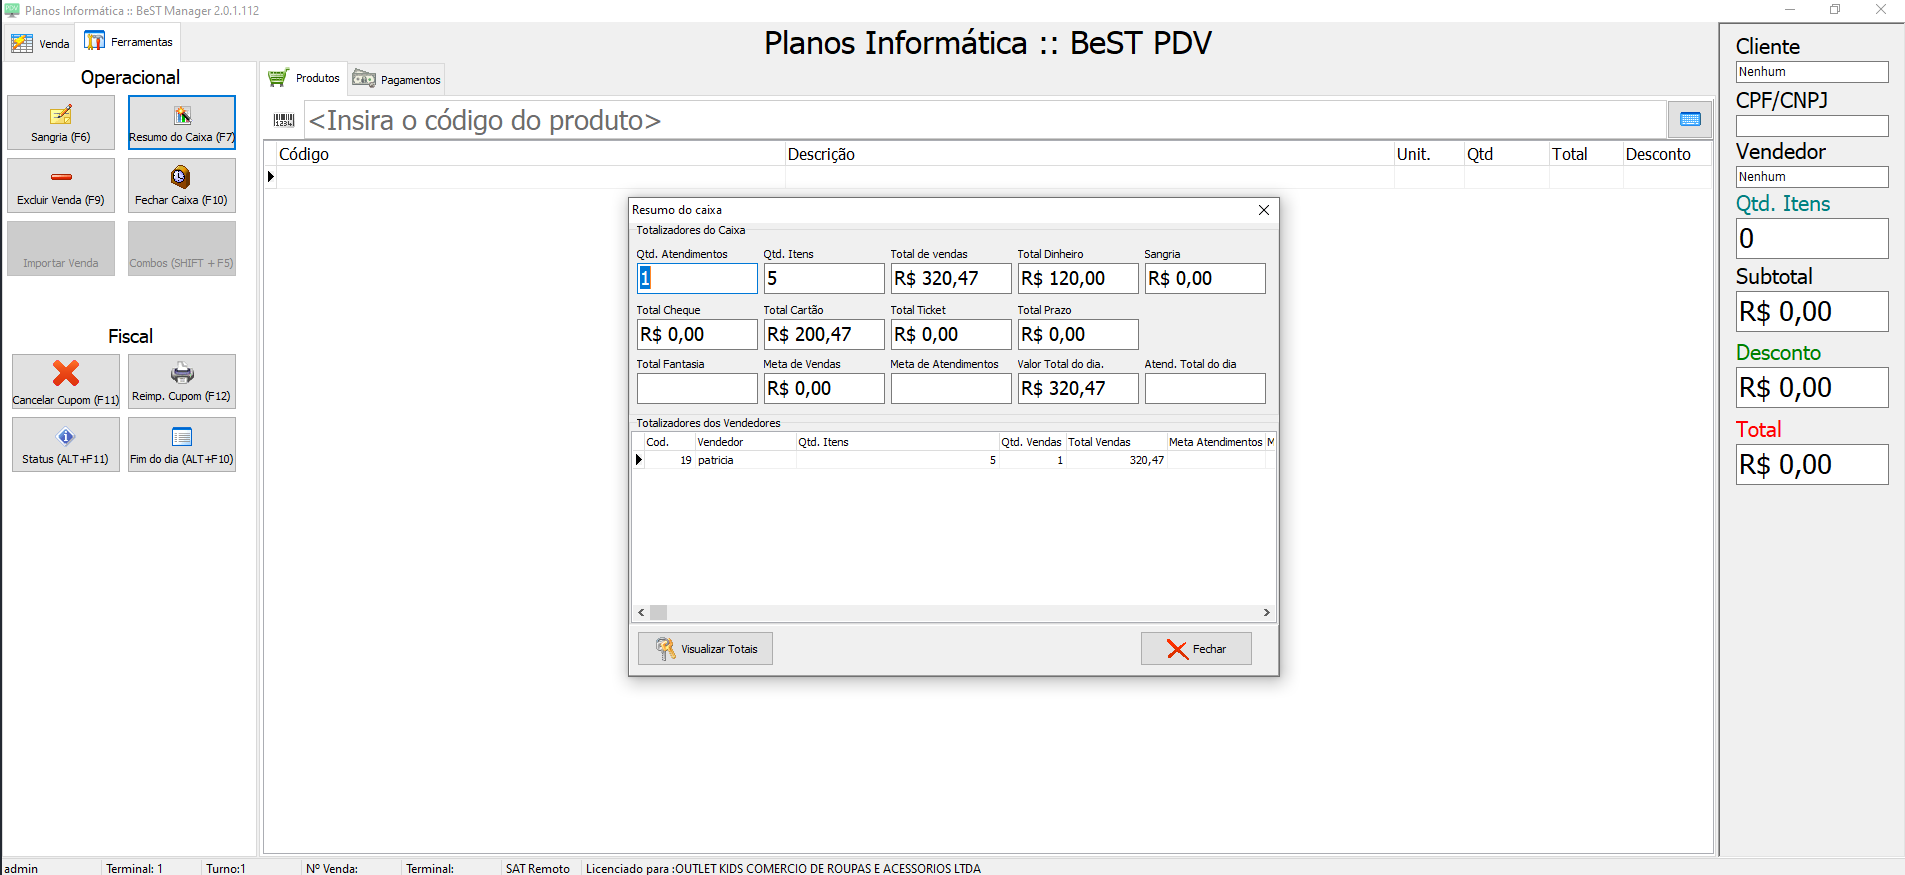Click the barcode icon beside product code
The height and width of the screenshot is (875, 1905).
[284, 120]
